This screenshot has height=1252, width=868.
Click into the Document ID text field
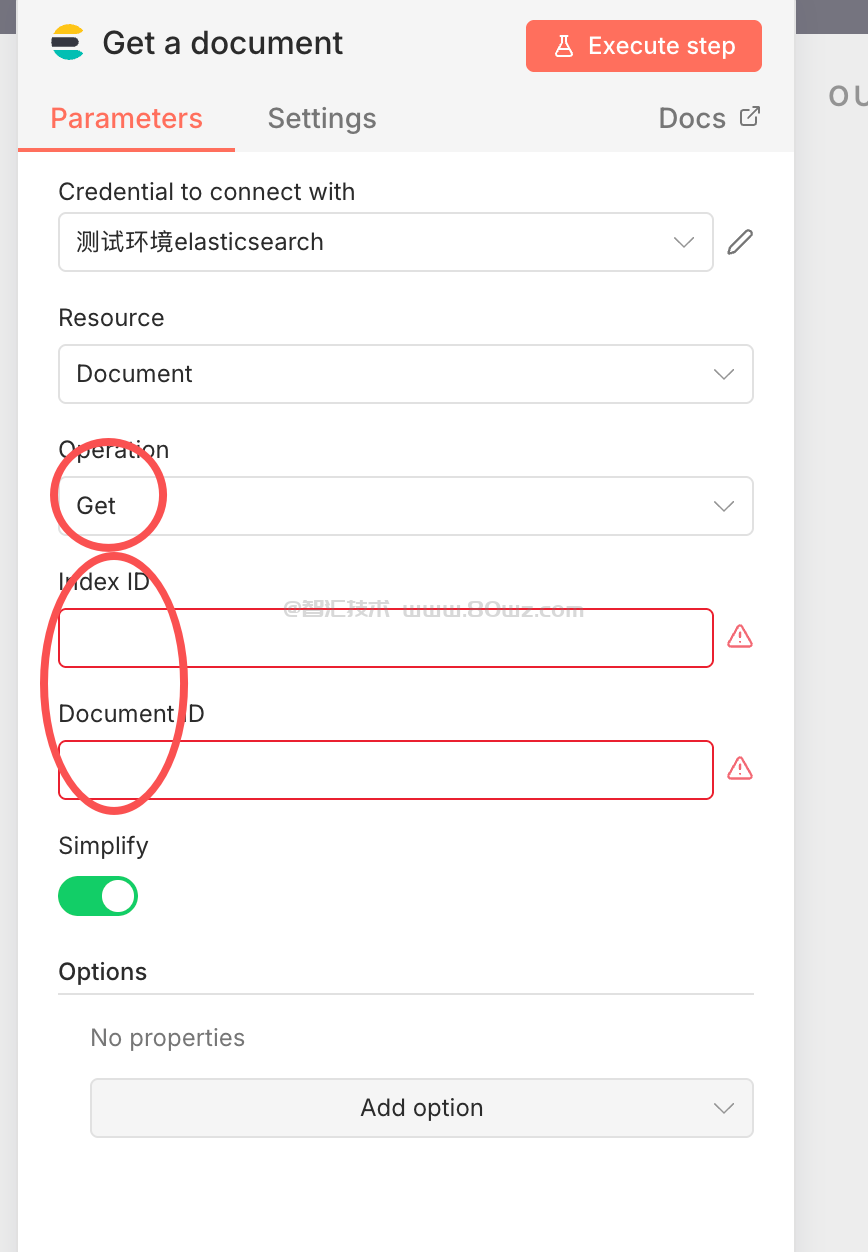pyautogui.click(x=385, y=770)
